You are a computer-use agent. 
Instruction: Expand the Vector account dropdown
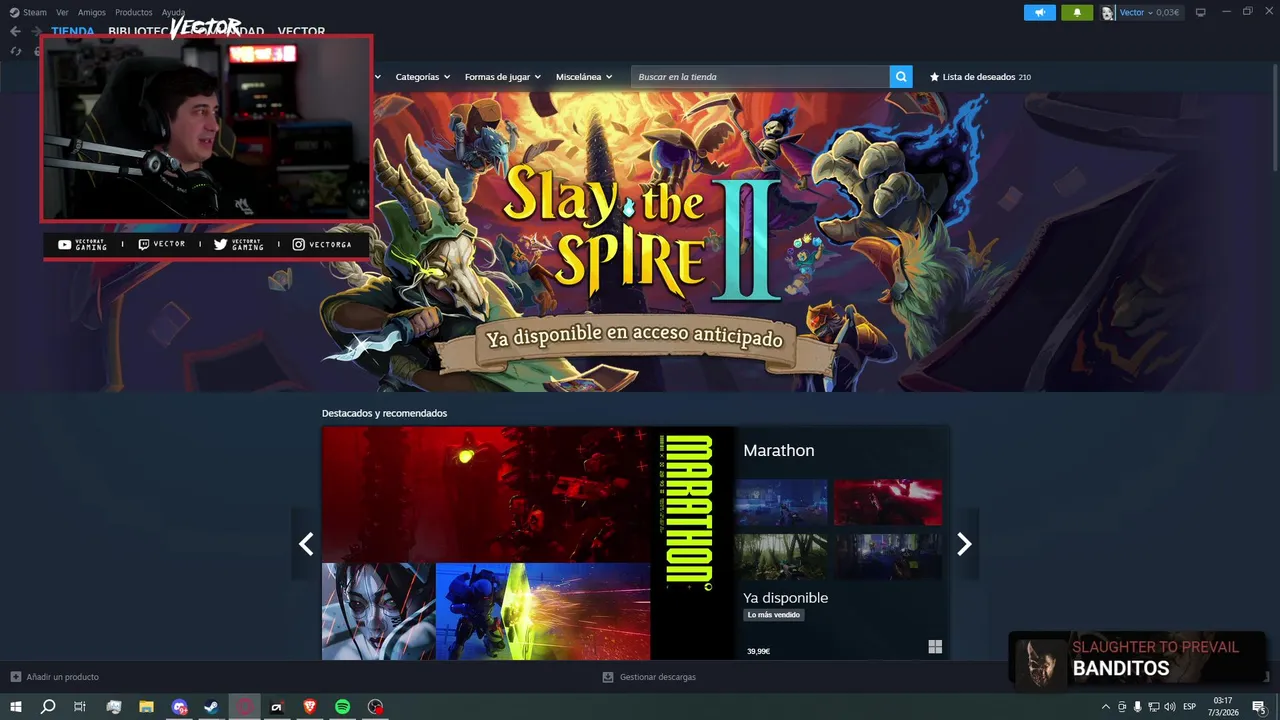point(1149,12)
